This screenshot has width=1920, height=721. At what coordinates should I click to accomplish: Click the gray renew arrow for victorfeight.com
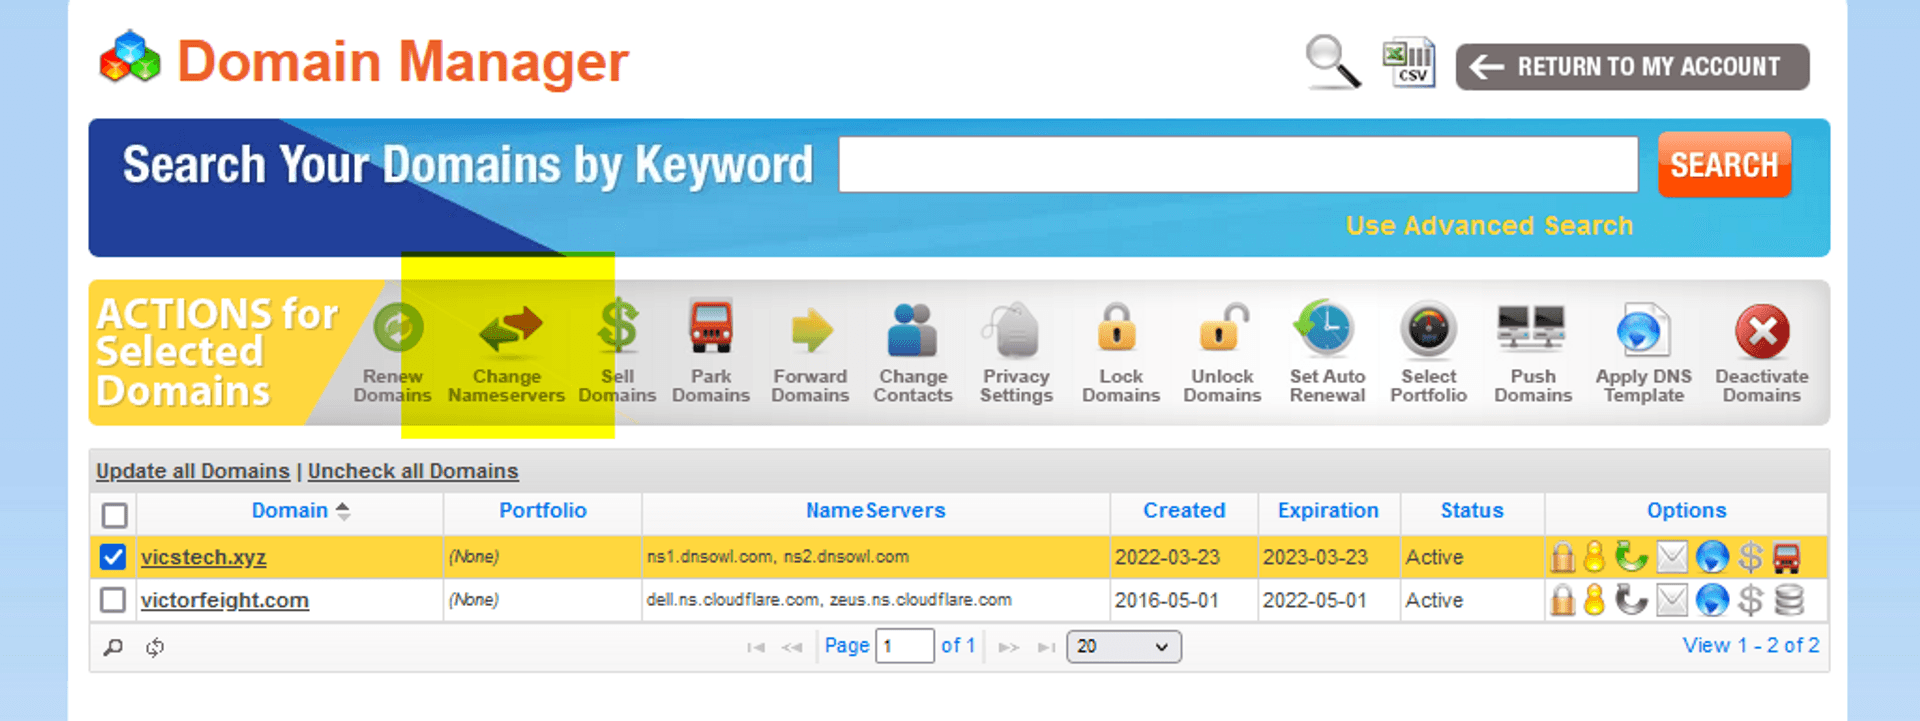(x=1631, y=600)
